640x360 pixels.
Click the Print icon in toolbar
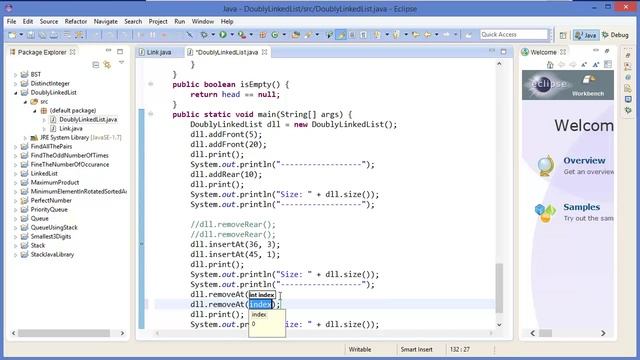click(54, 35)
